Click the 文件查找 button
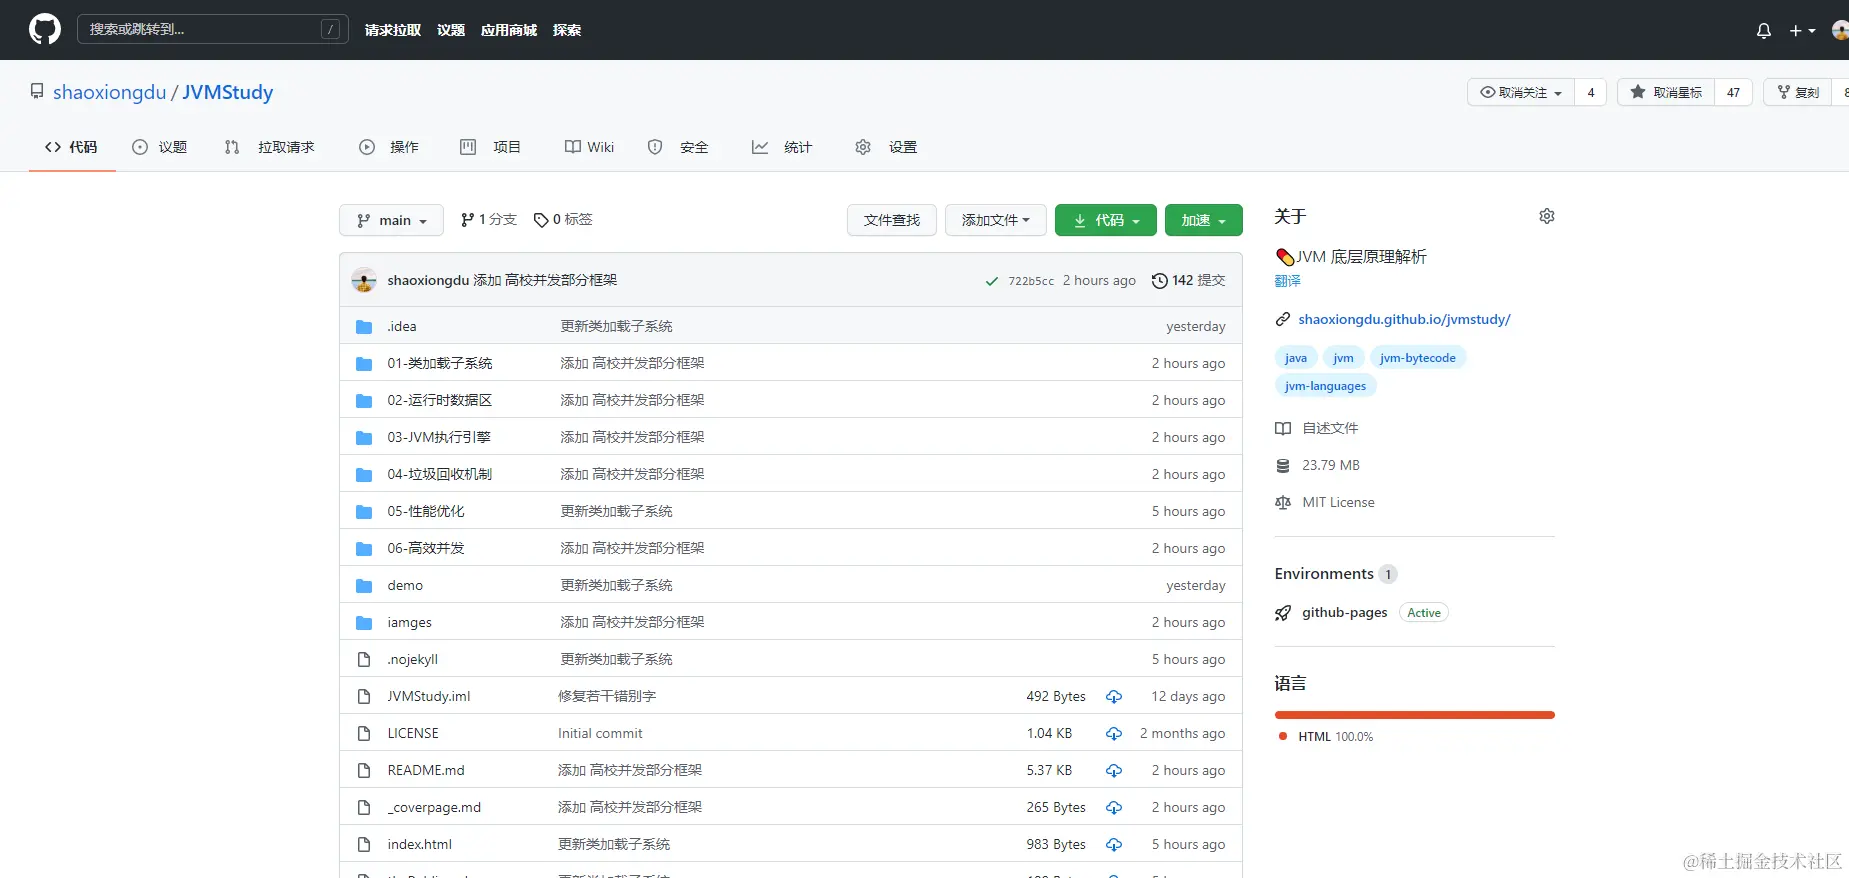1849x878 pixels. [x=892, y=220]
